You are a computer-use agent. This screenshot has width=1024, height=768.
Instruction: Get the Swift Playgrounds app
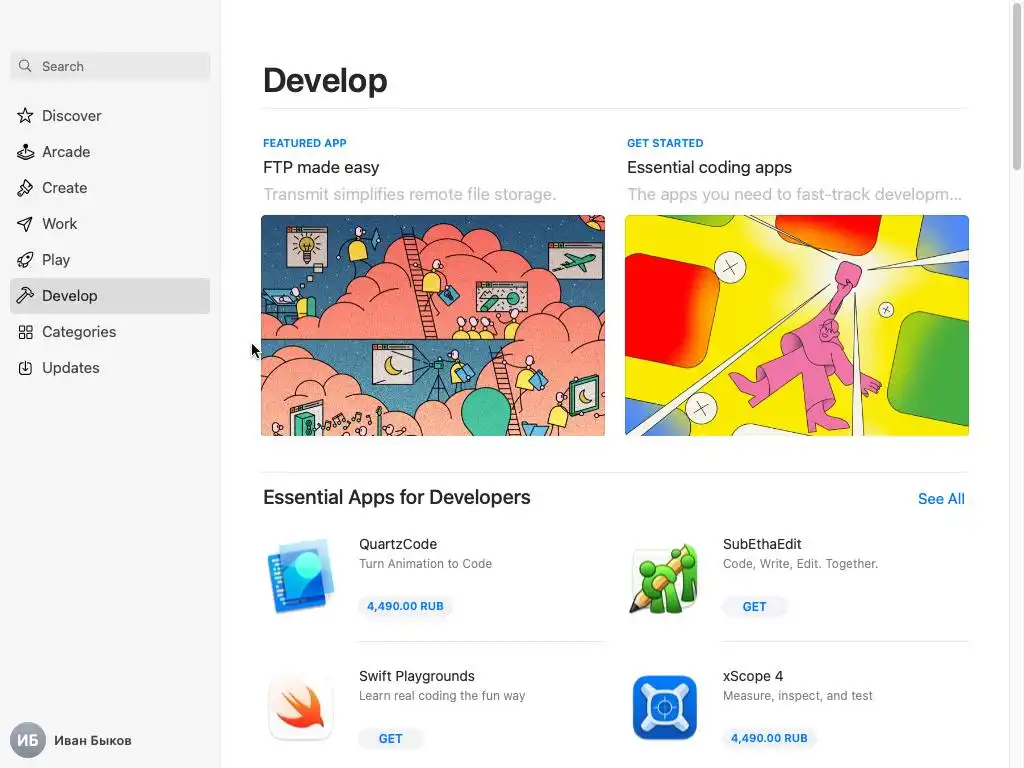coord(391,739)
